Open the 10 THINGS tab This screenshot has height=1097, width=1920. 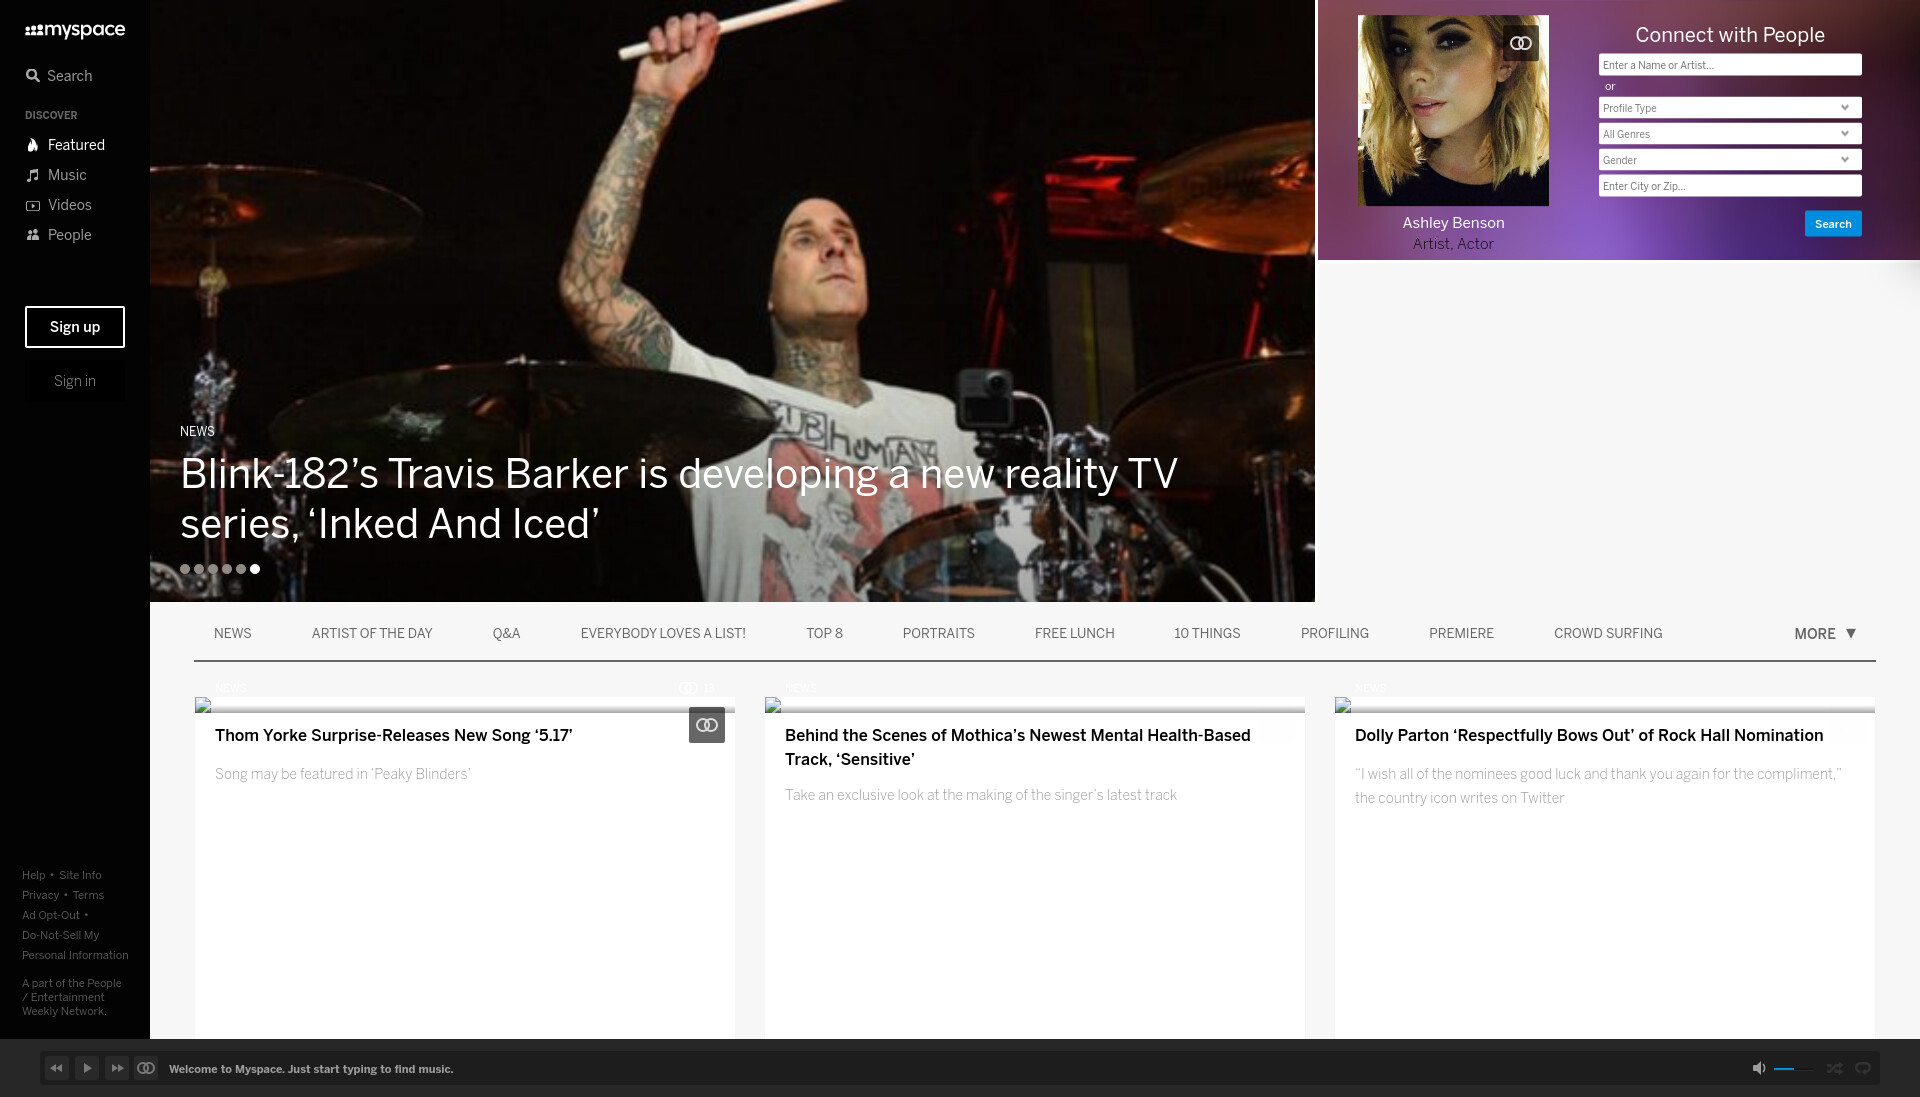1207,633
